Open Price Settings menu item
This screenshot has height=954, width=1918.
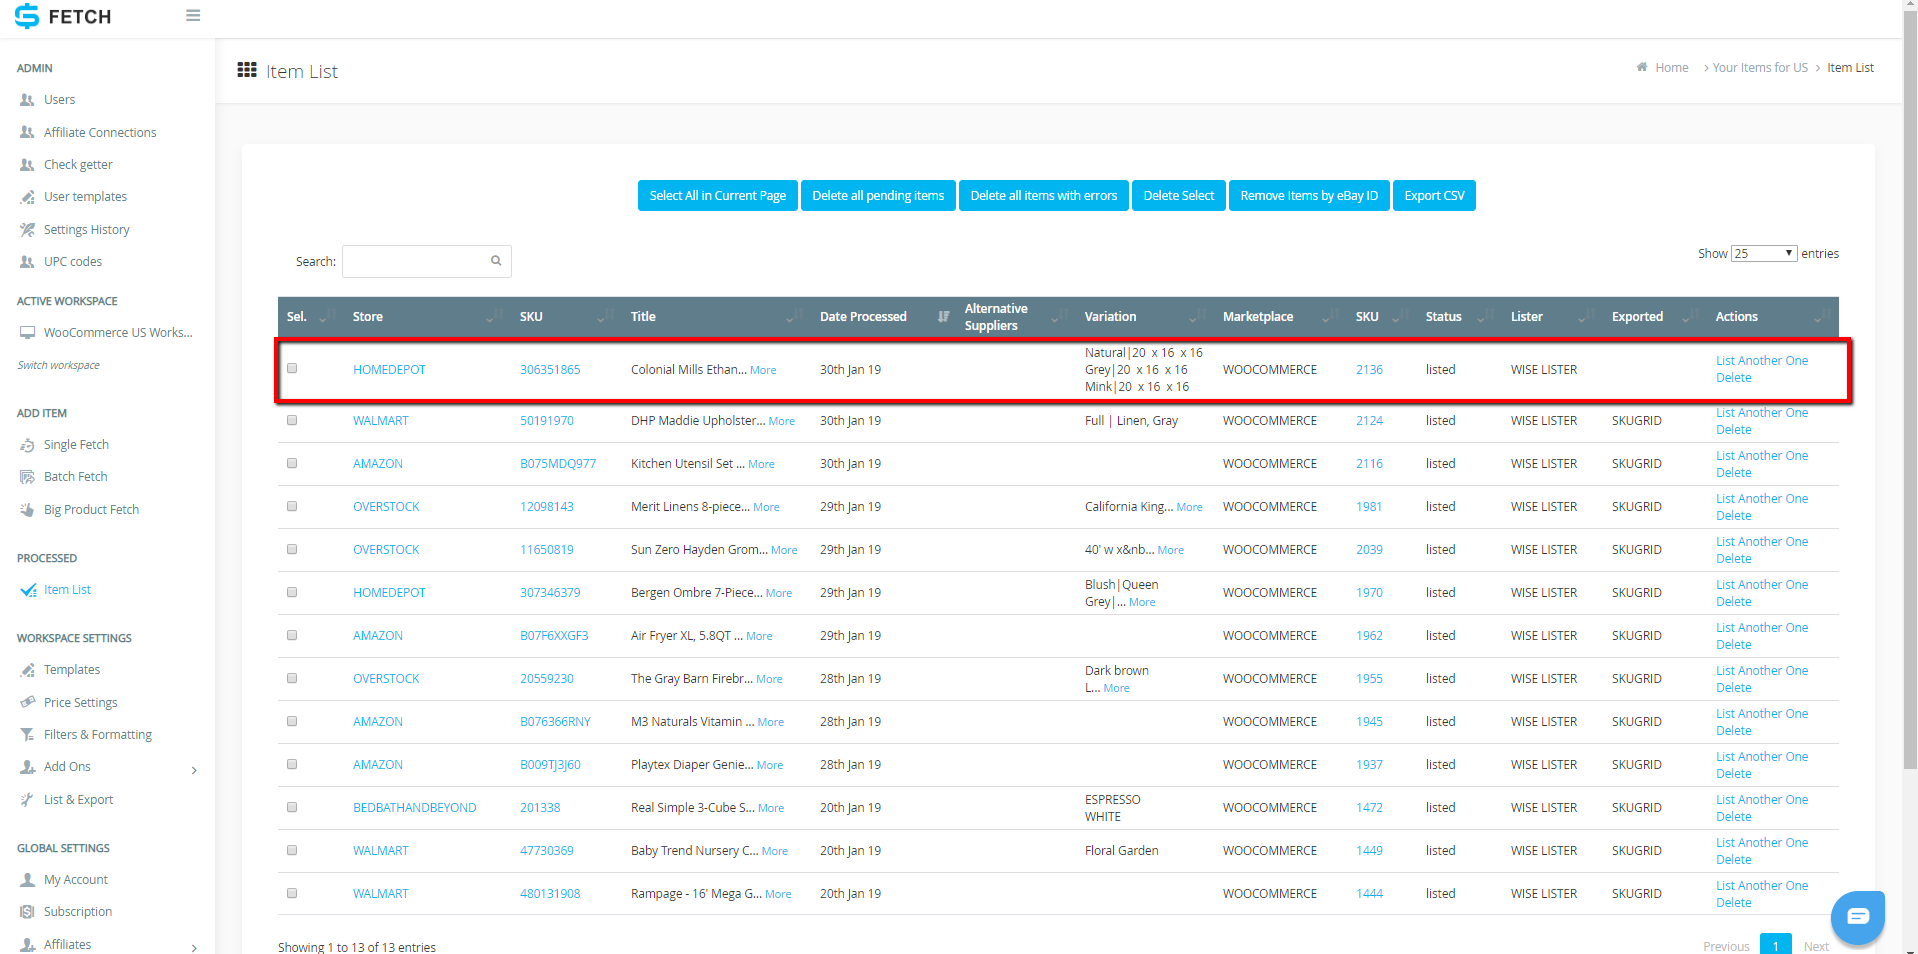coord(80,703)
